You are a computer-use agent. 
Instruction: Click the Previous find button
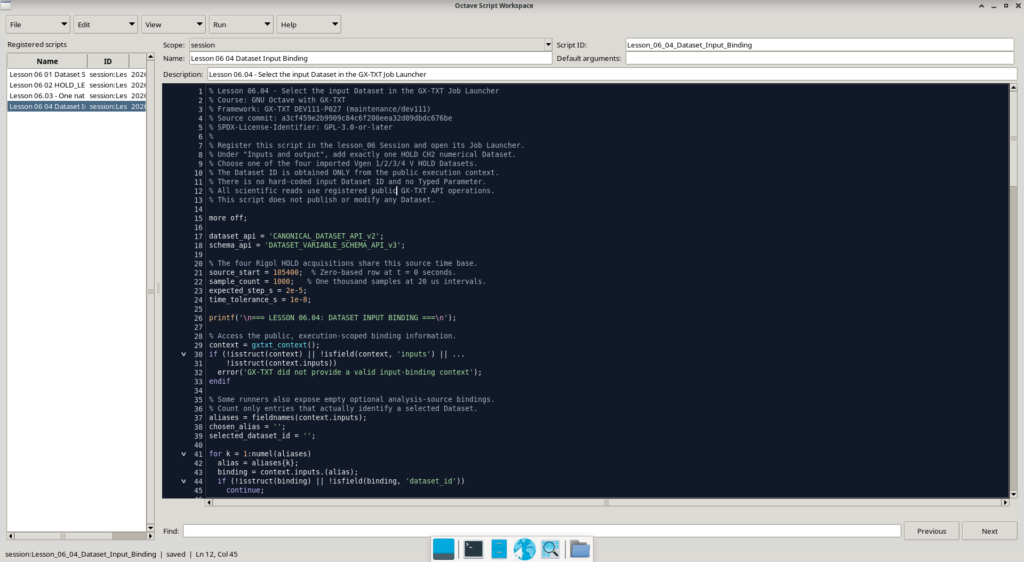931,531
